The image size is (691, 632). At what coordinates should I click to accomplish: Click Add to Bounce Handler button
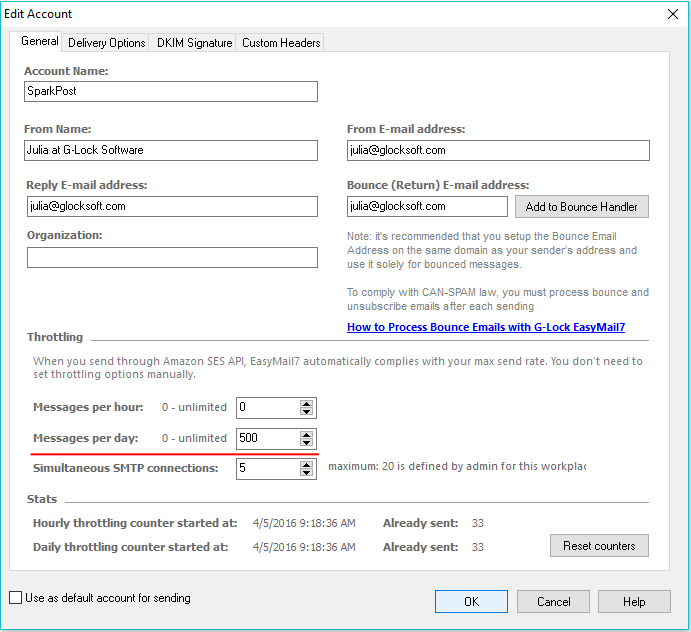coord(582,207)
